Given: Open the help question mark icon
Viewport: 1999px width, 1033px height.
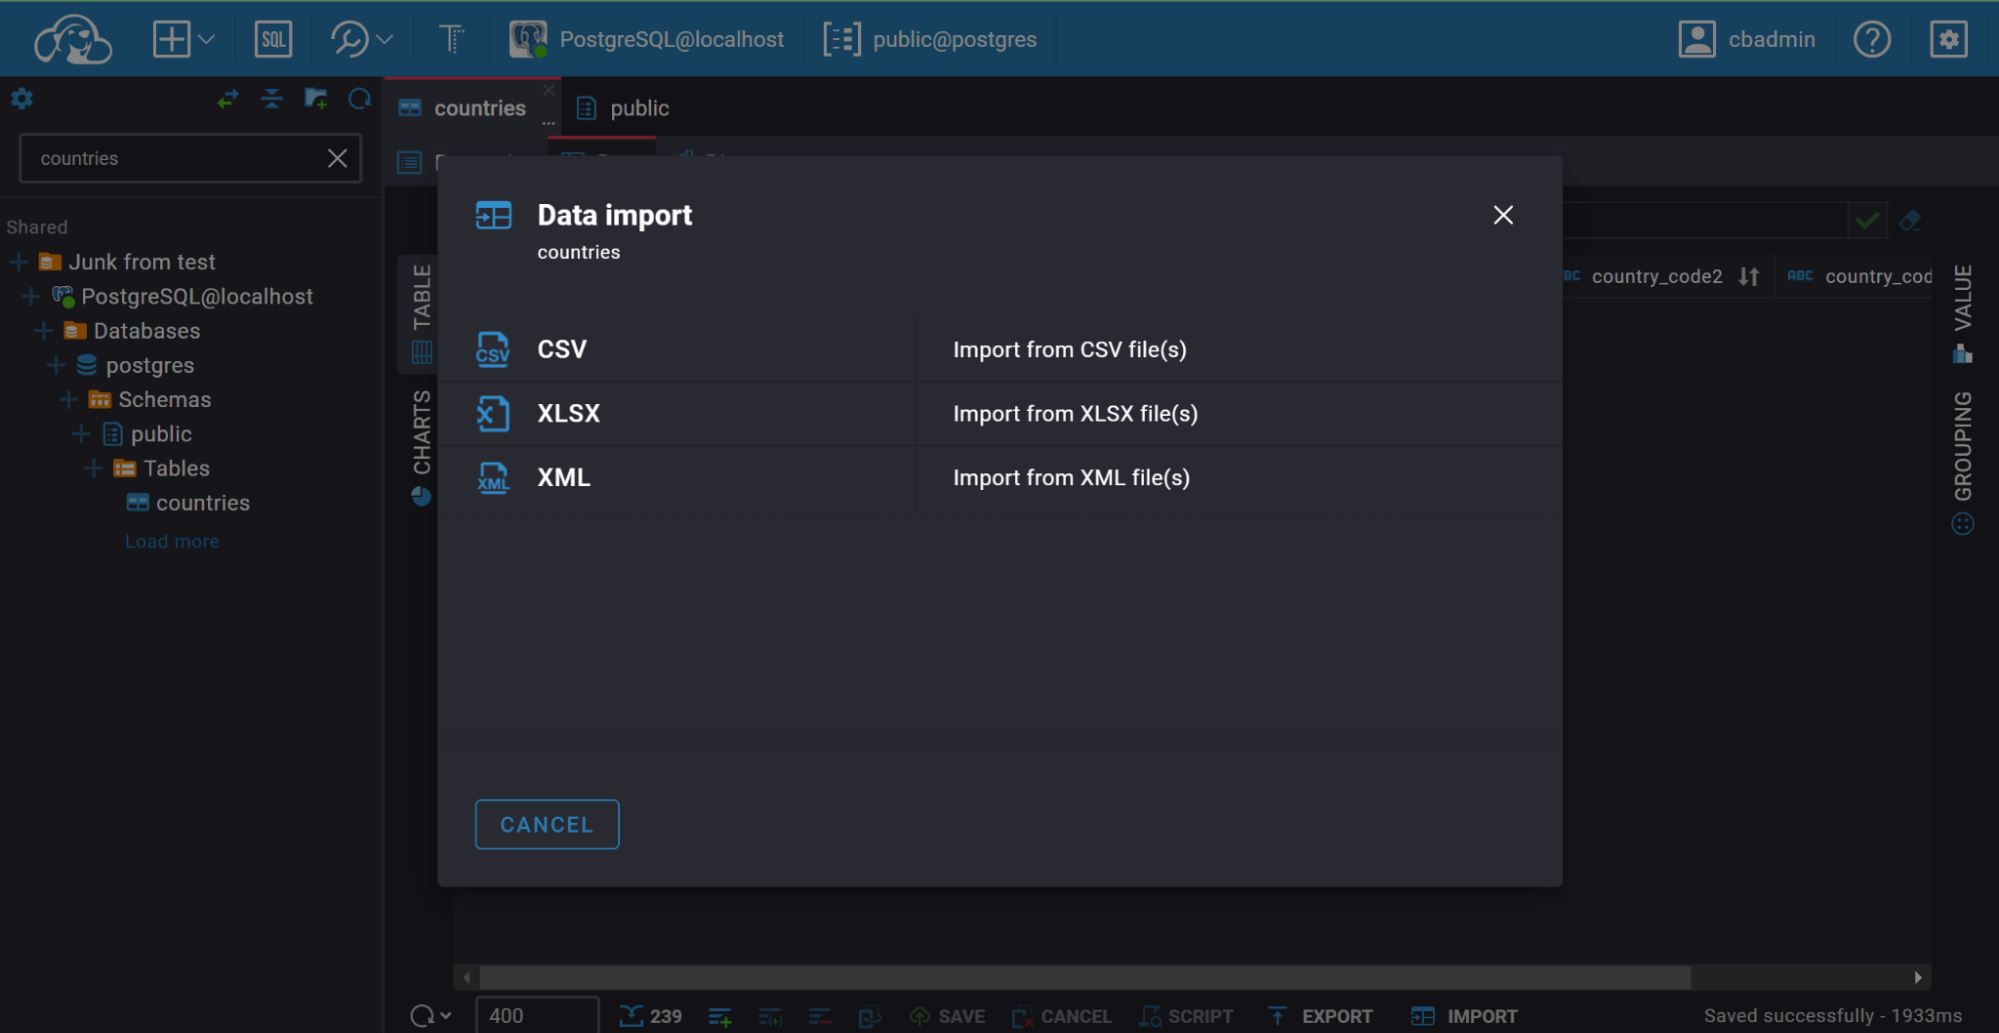Looking at the screenshot, I should click(x=1871, y=40).
